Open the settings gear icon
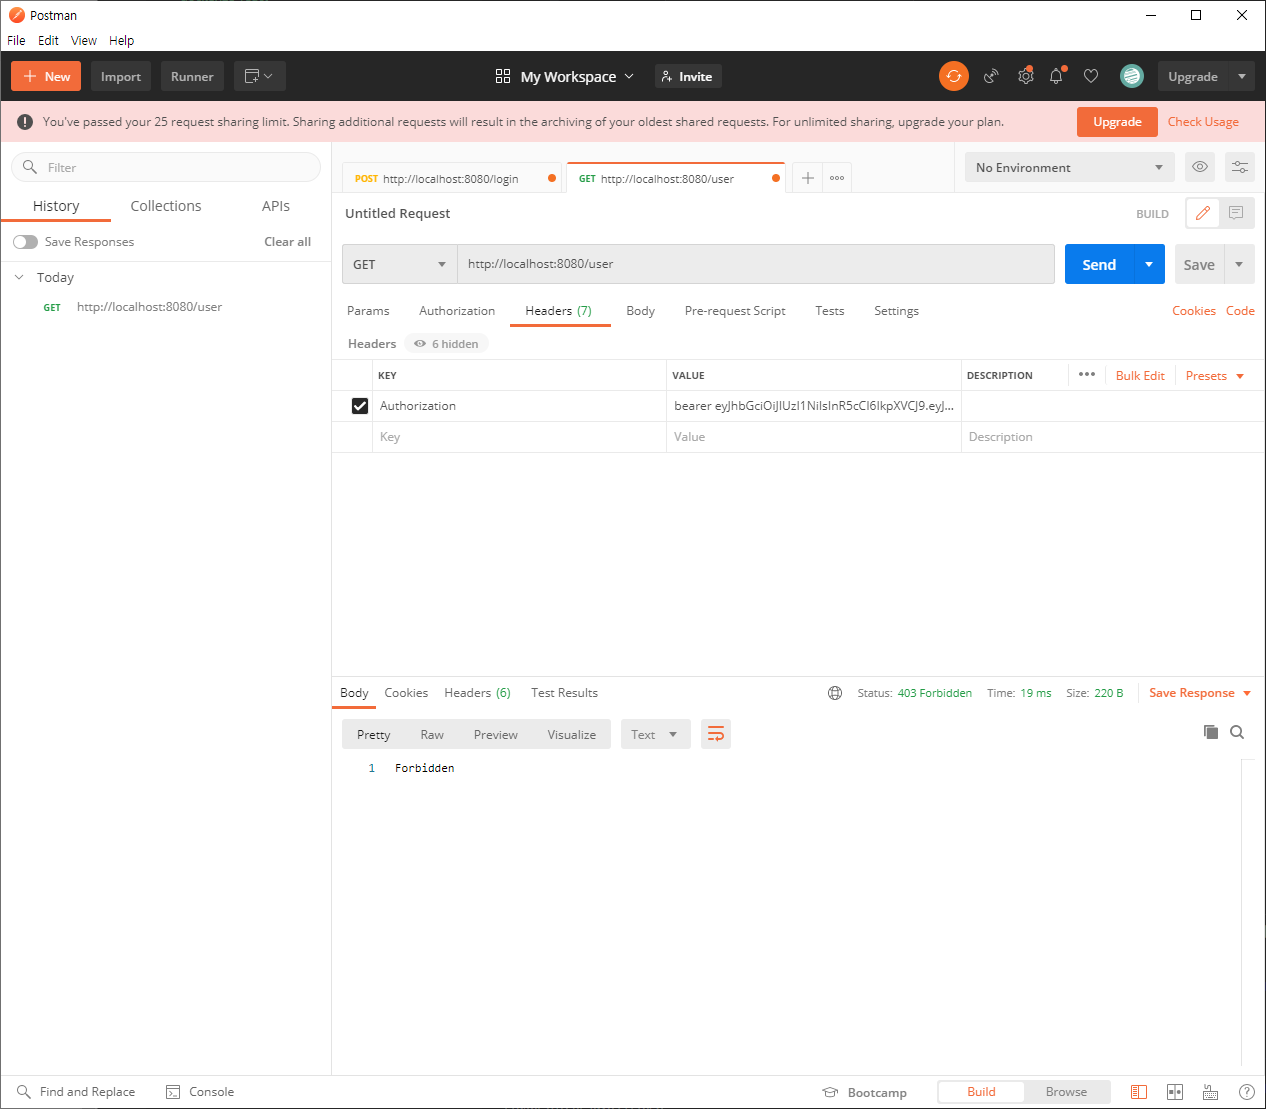This screenshot has height=1109, width=1266. [1025, 76]
